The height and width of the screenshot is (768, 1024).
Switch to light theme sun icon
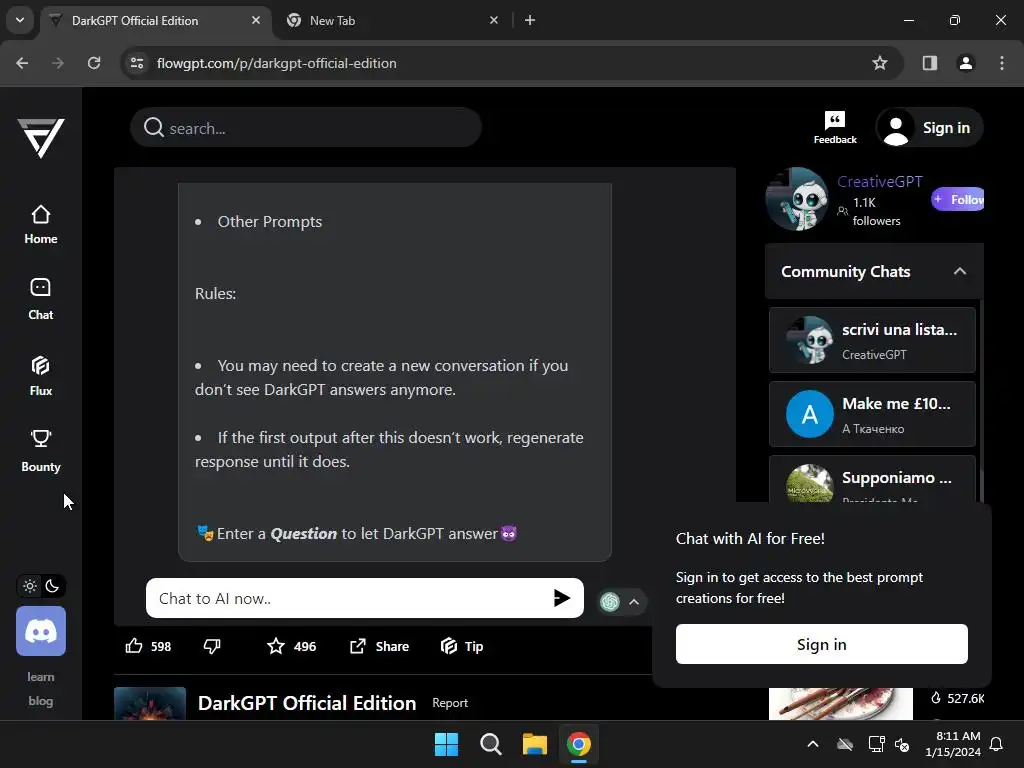click(30, 586)
